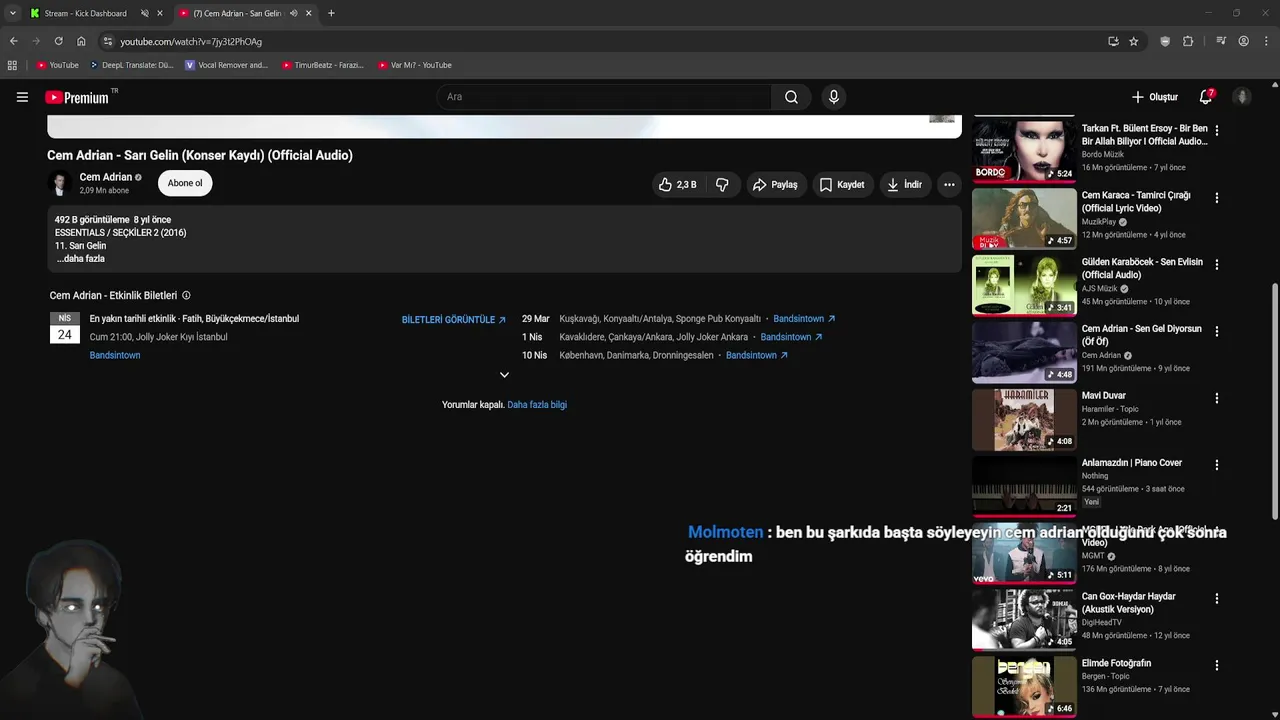Click Daha fazla bilgi comments link

click(x=537, y=404)
